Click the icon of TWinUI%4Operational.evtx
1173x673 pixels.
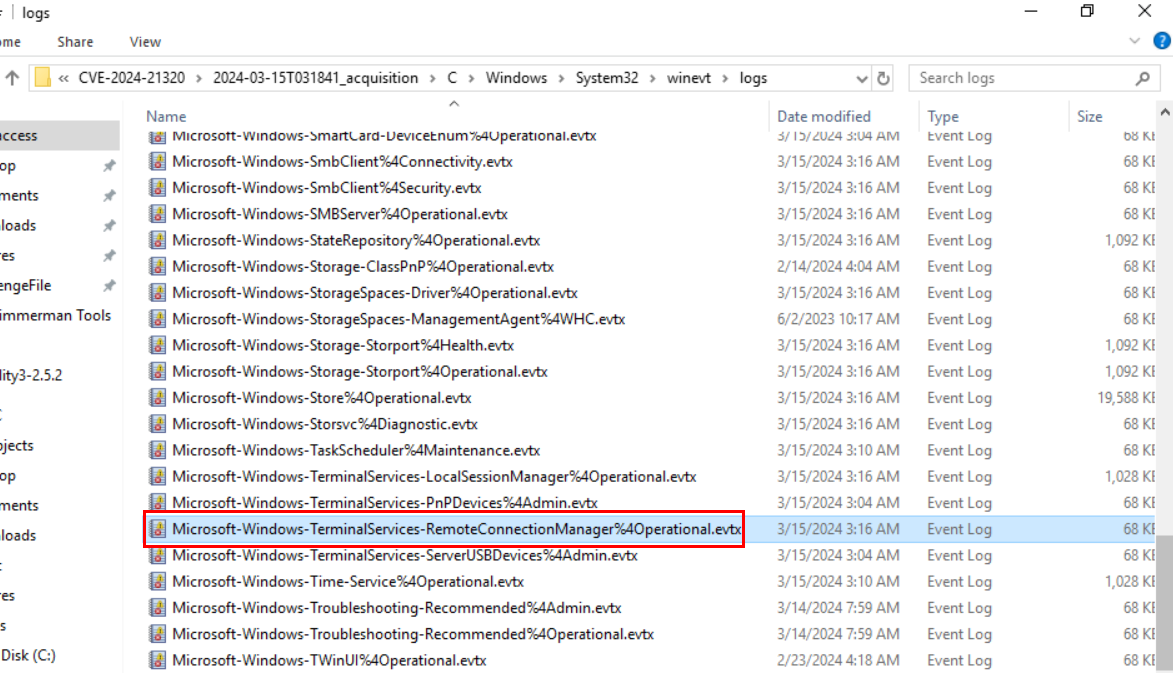click(x=157, y=660)
